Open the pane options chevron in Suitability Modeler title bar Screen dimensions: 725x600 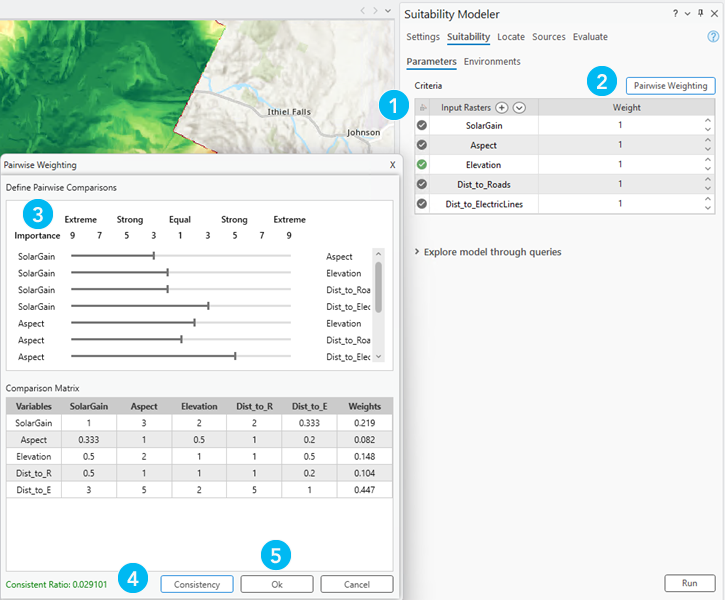(x=688, y=14)
